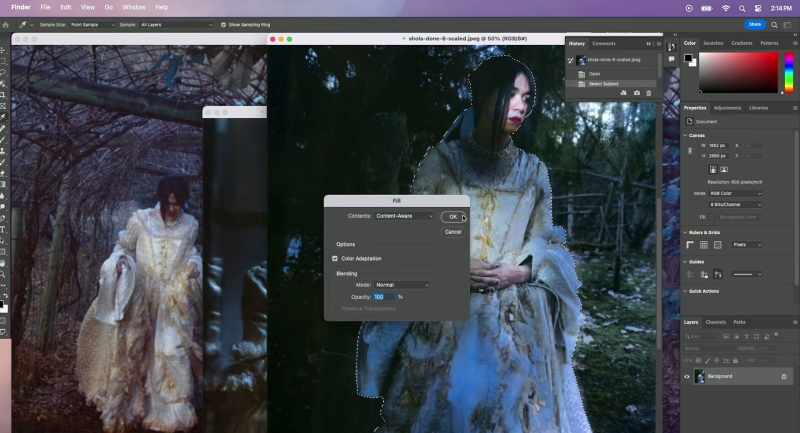Image resolution: width=800 pixels, height=433 pixels.
Task: Click the trash icon in History panel
Action: coord(649,93)
